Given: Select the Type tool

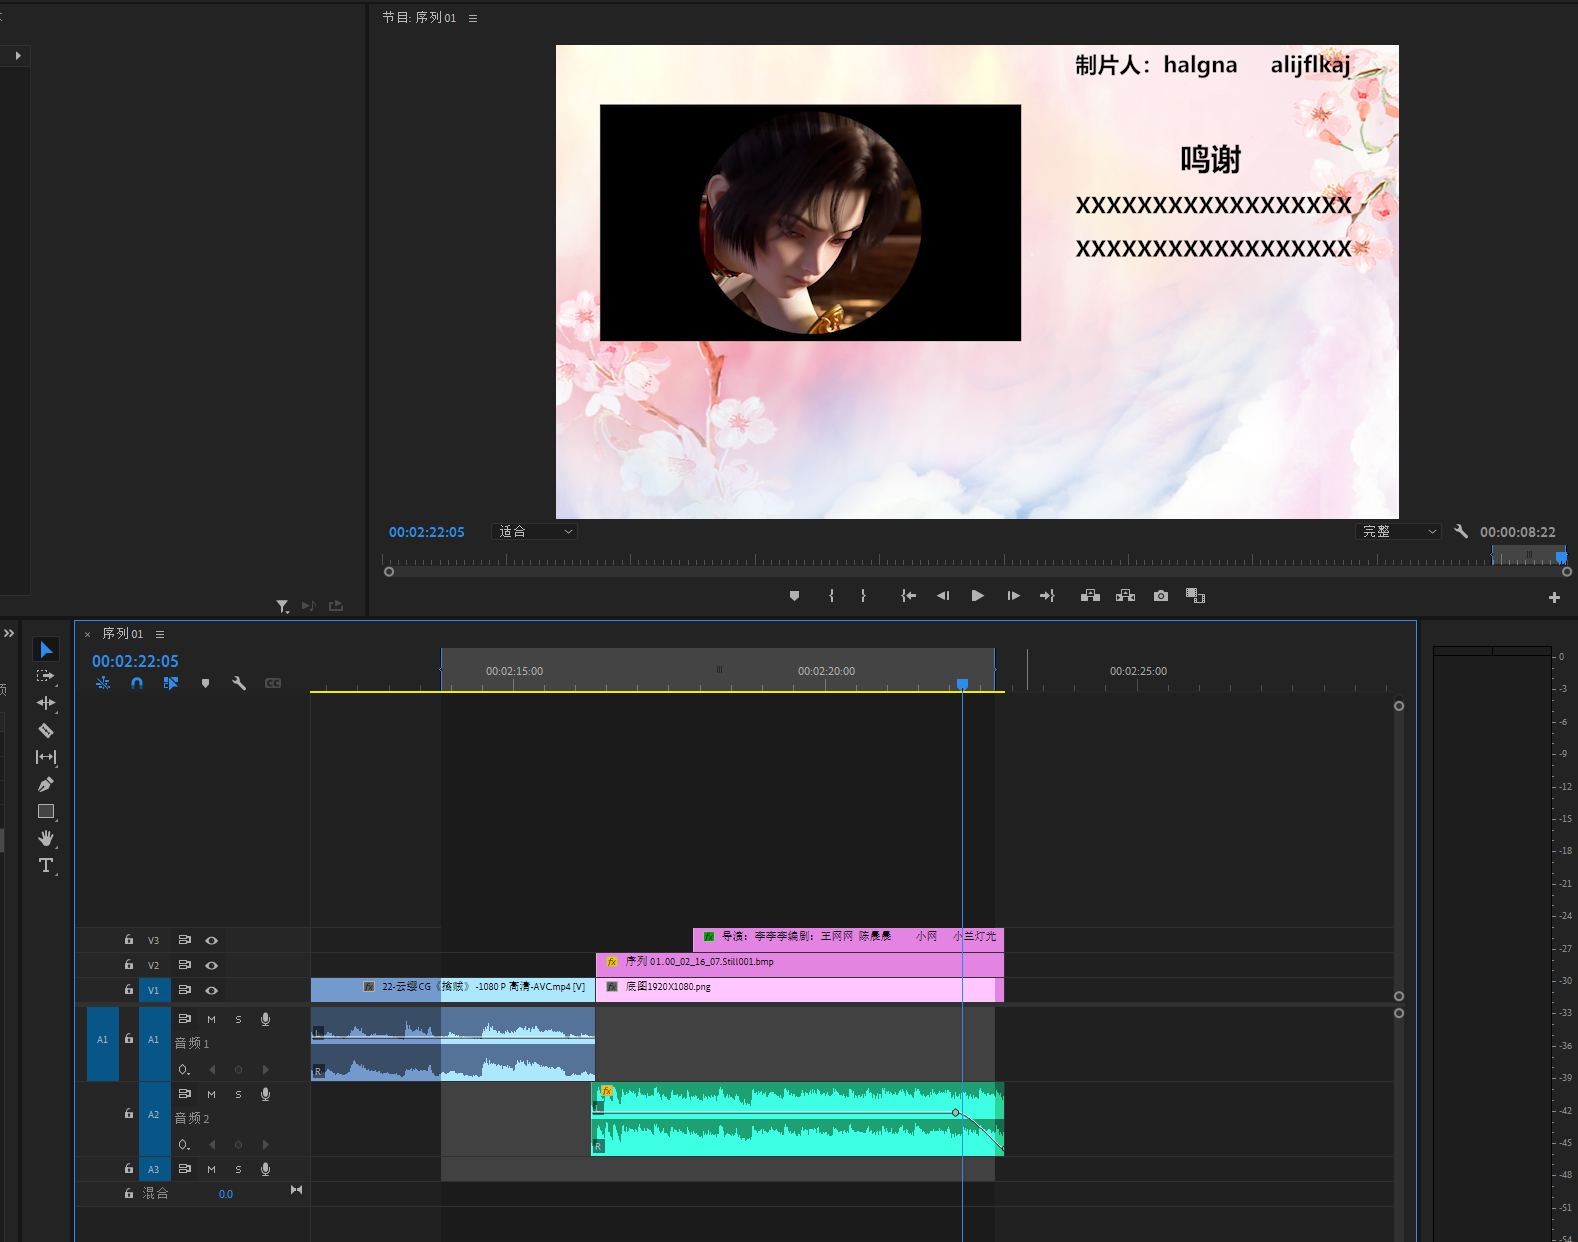Looking at the screenshot, I should pyautogui.click(x=46, y=866).
